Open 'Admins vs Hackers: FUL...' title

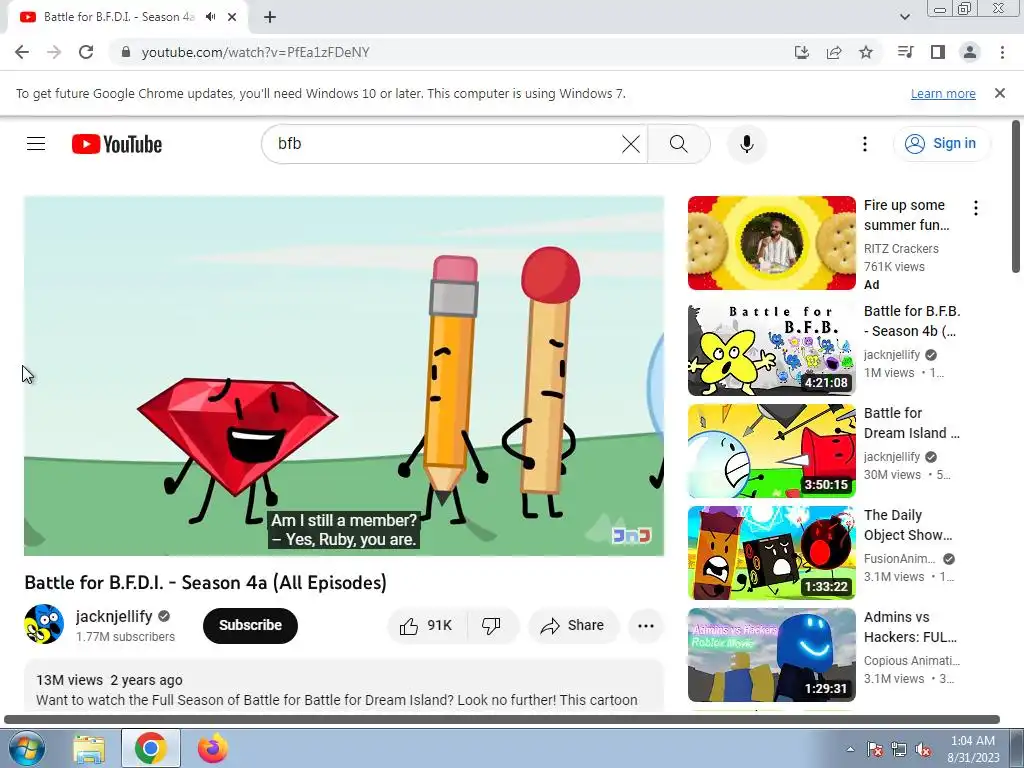(x=910, y=626)
